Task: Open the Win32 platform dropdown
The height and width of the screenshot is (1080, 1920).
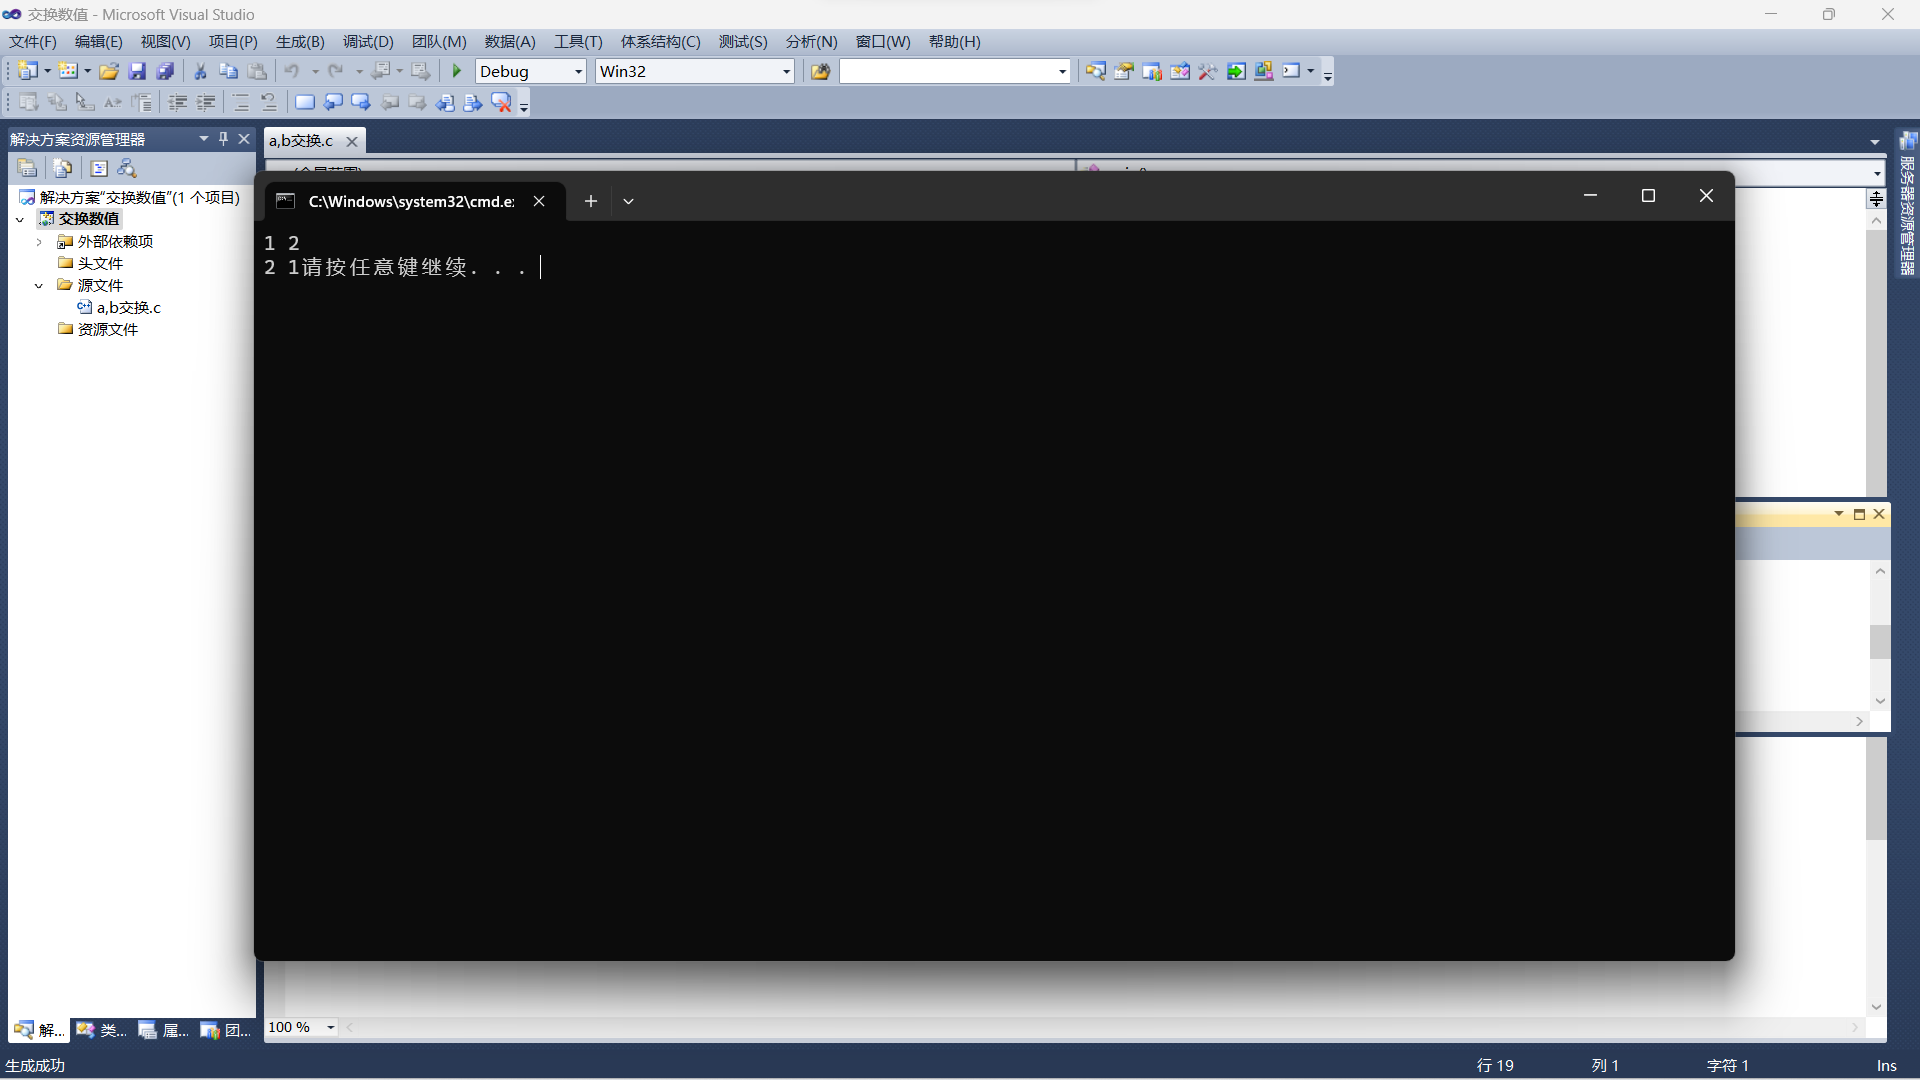Action: click(x=786, y=71)
